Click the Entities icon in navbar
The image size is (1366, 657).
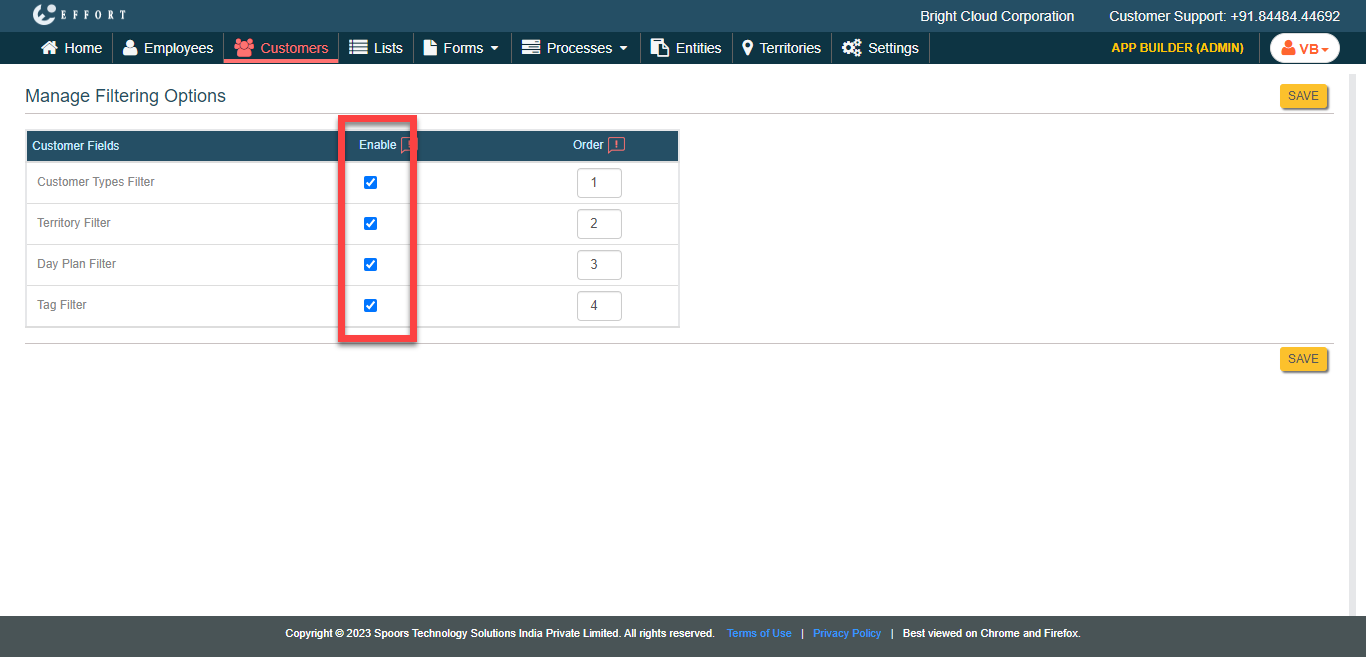[x=660, y=48]
